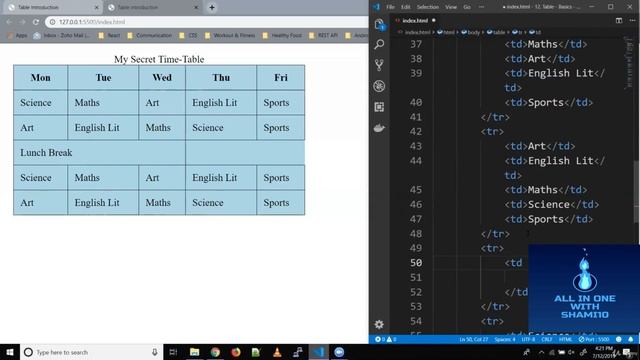640x360 pixels.
Task: Change indentation via Spaces: 4 status item
Action: 505,339
